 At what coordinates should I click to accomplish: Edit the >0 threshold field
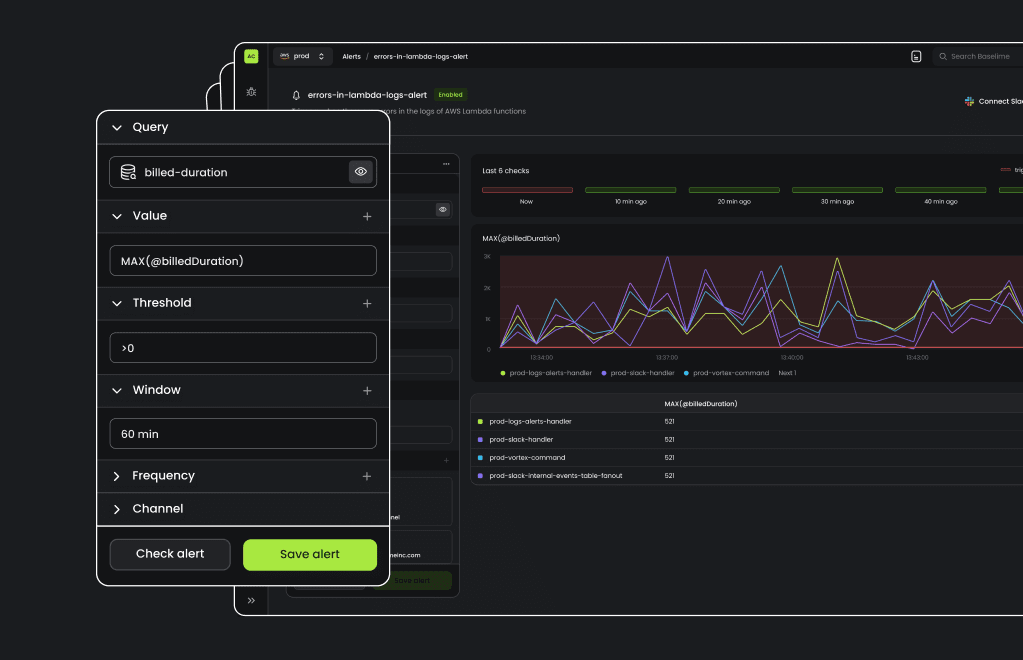point(243,348)
